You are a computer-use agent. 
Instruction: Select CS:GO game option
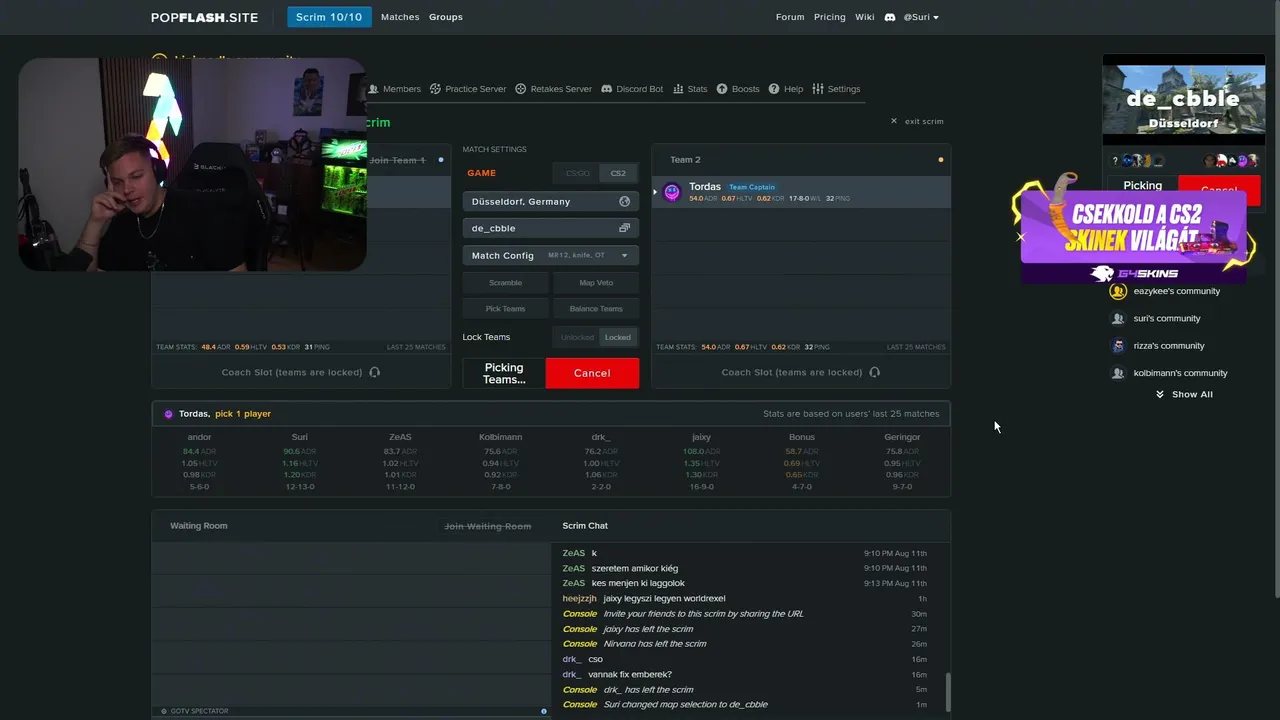tap(578, 173)
